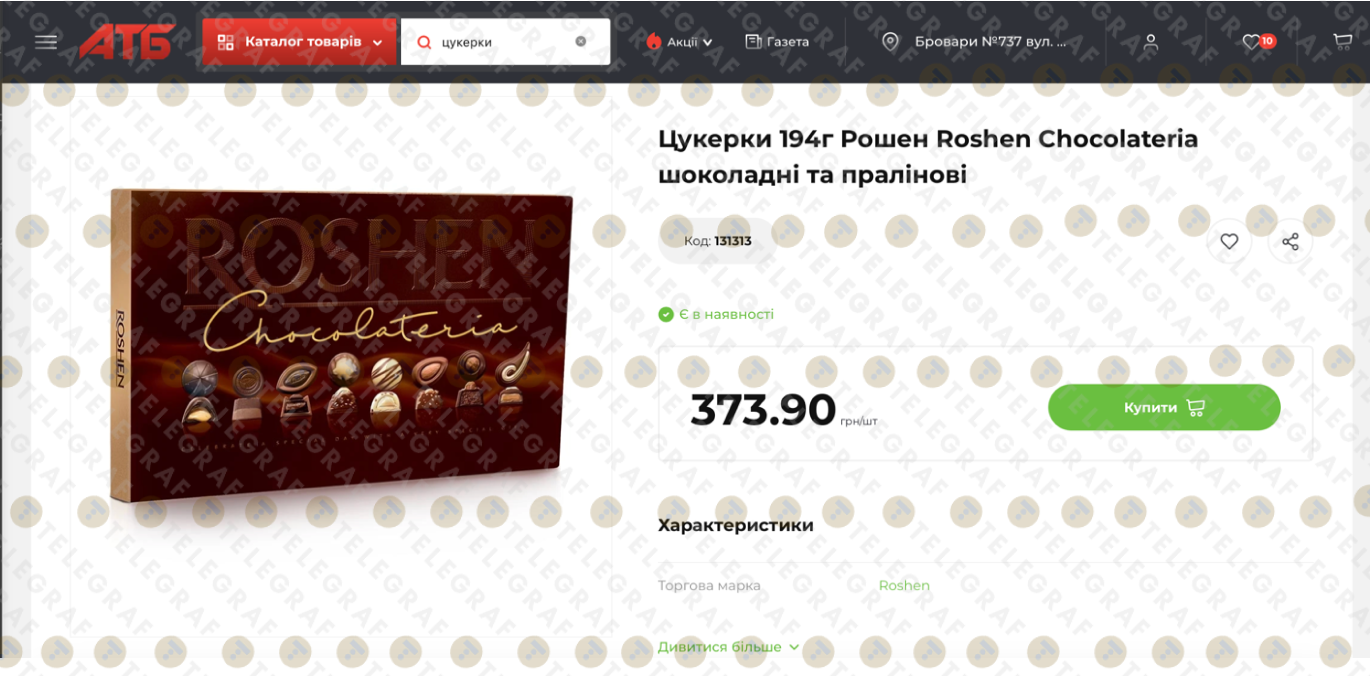The height and width of the screenshot is (676, 1370).
Task: Open the Roshen brand link
Action: tap(904, 586)
